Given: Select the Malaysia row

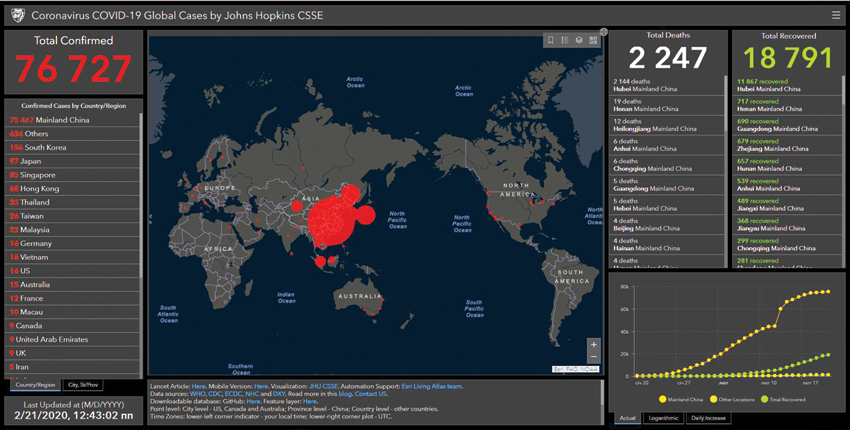Looking at the screenshot, I should click(x=72, y=229).
